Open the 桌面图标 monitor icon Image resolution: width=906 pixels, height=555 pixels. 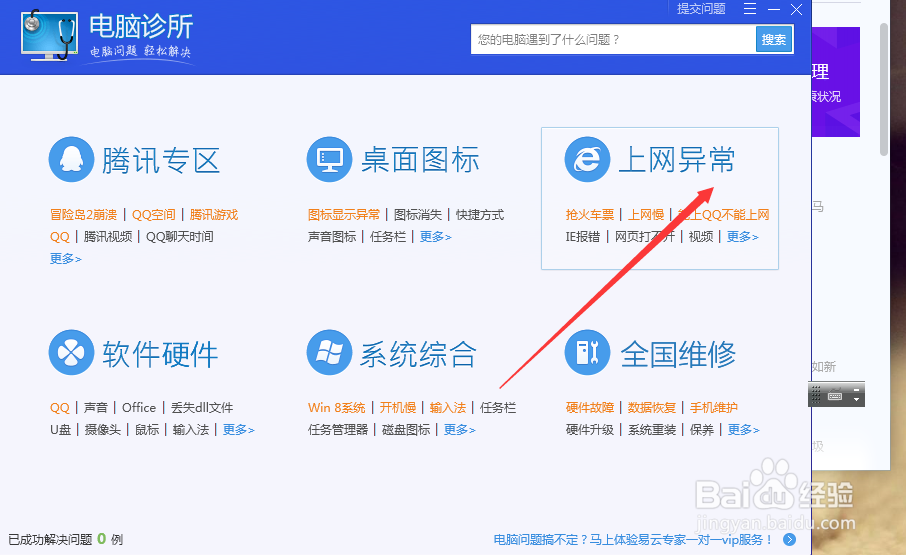pyautogui.click(x=329, y=159)
